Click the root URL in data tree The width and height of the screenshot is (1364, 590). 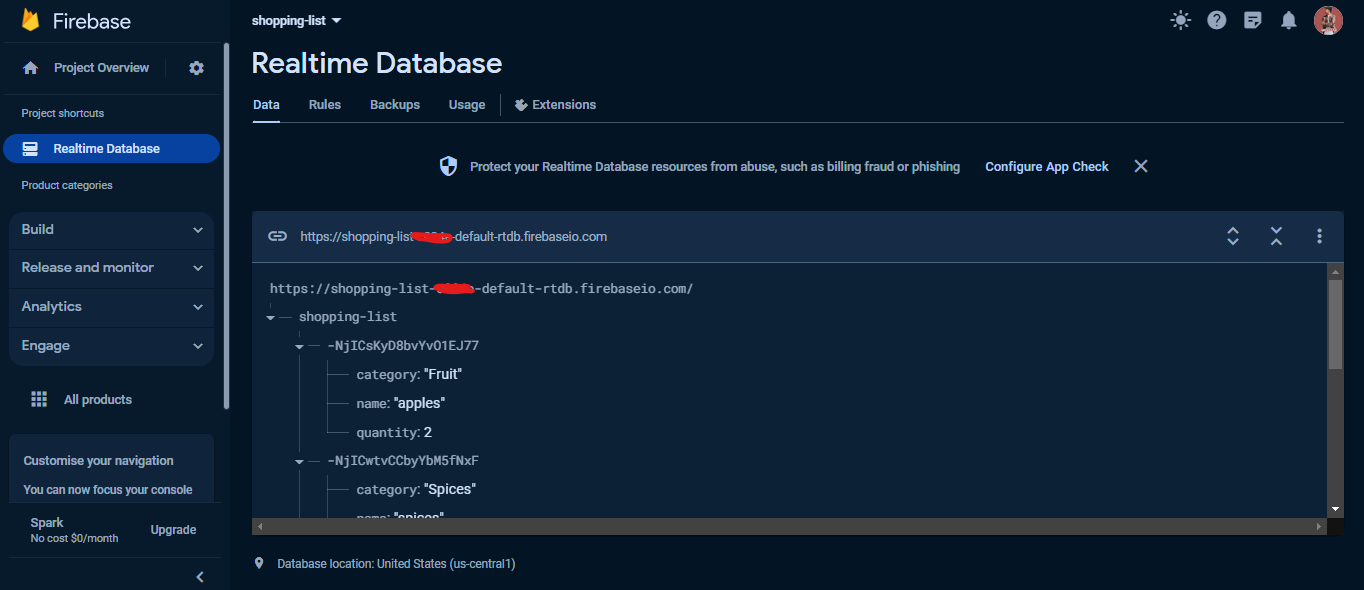click(481, 289)
